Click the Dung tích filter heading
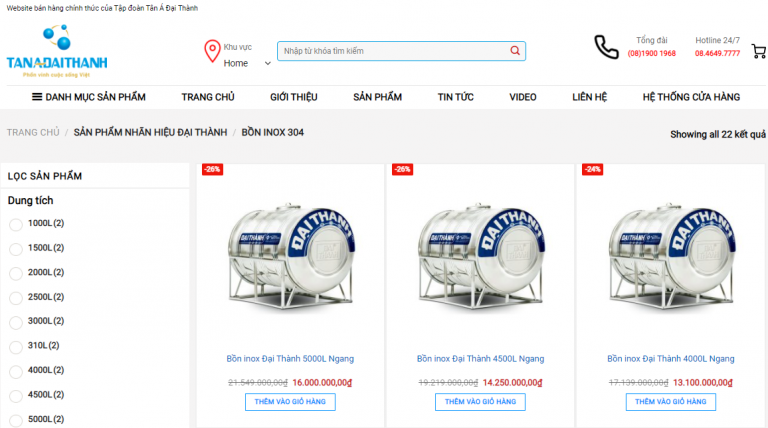Image resolution: width=768 pixels, height=428 pixels. click(x=30, y=200)
